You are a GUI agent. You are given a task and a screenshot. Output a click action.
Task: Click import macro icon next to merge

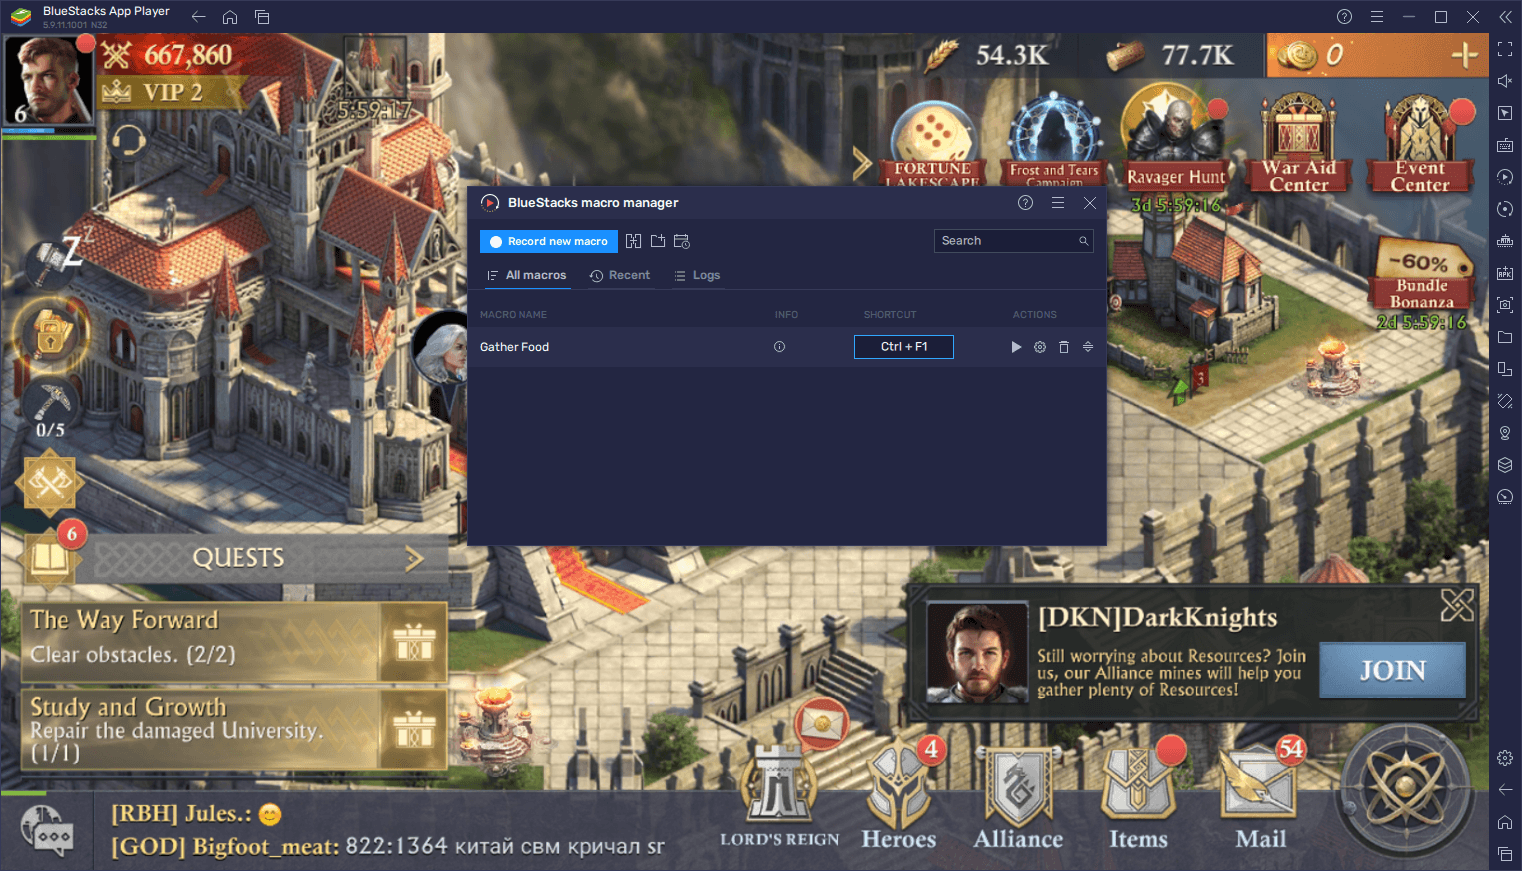(658, 241)
